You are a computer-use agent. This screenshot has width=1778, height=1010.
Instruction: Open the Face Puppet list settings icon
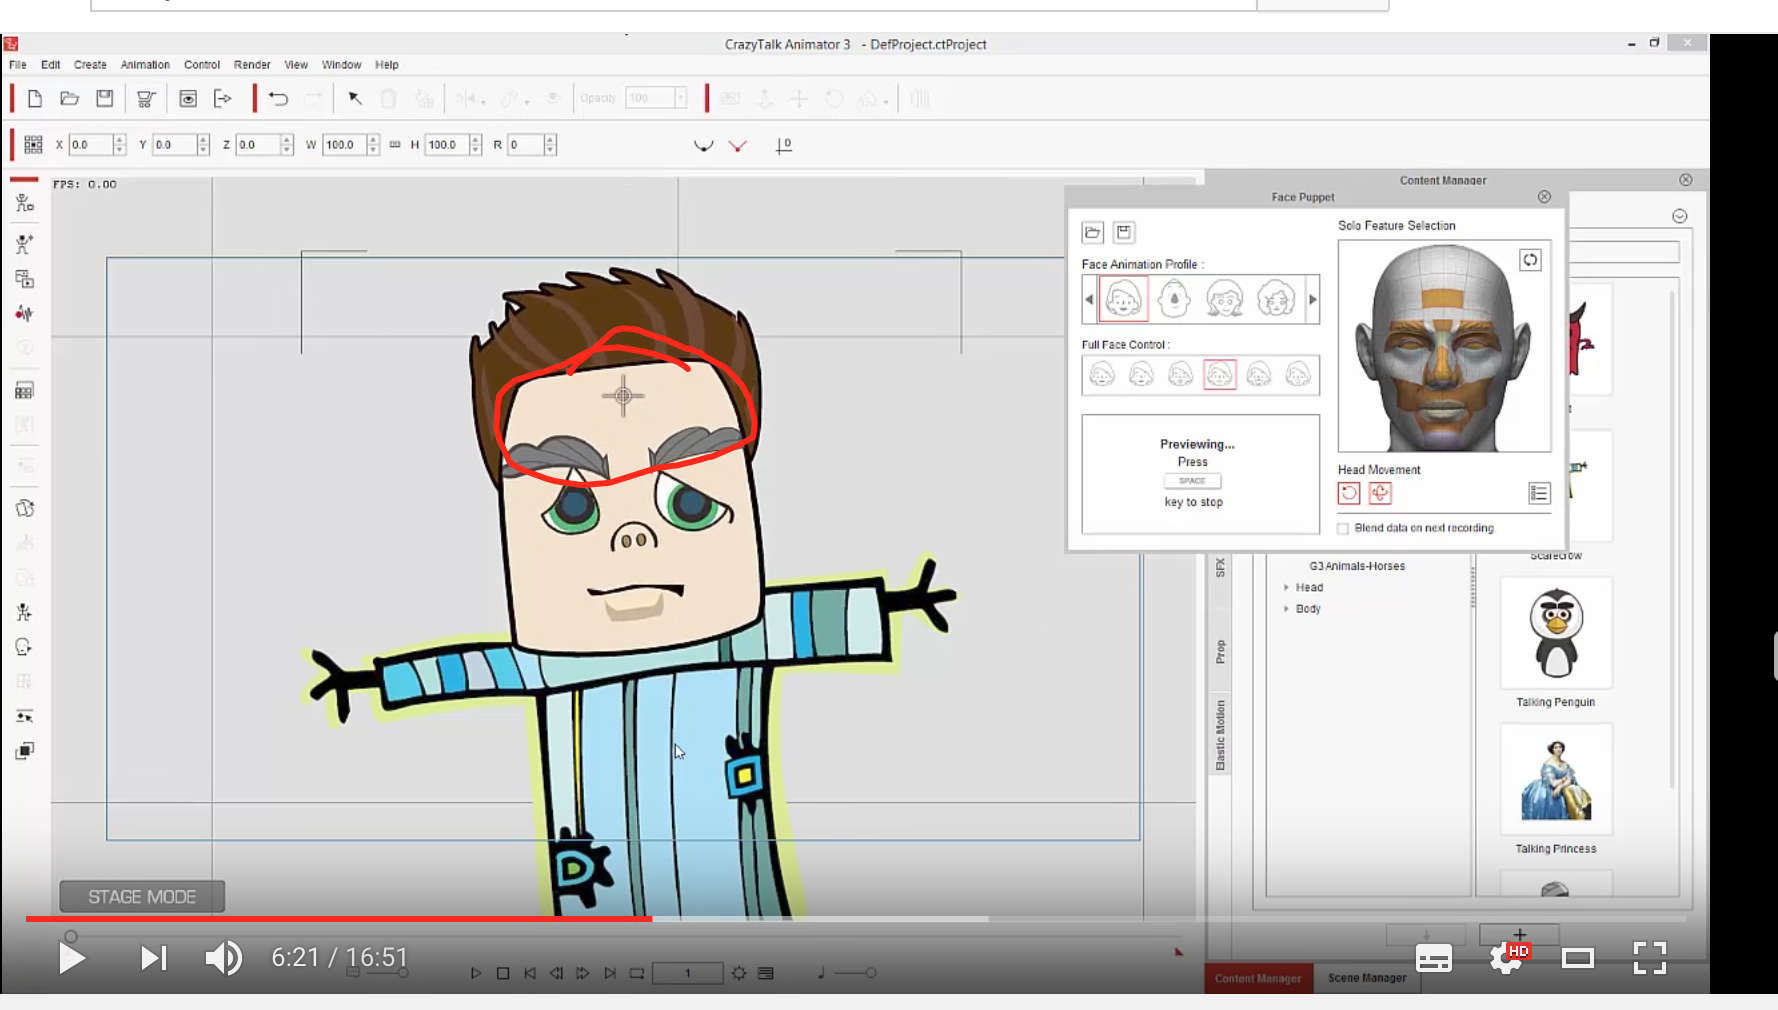coord(1539,493)
